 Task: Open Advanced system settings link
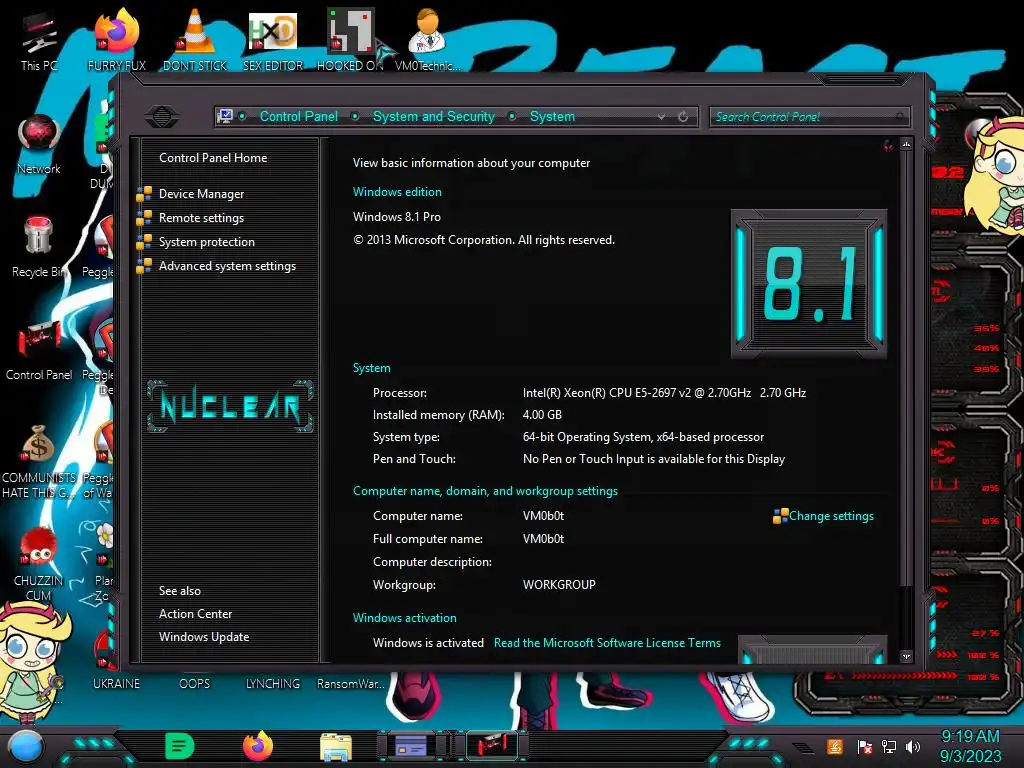click(227, 266)
